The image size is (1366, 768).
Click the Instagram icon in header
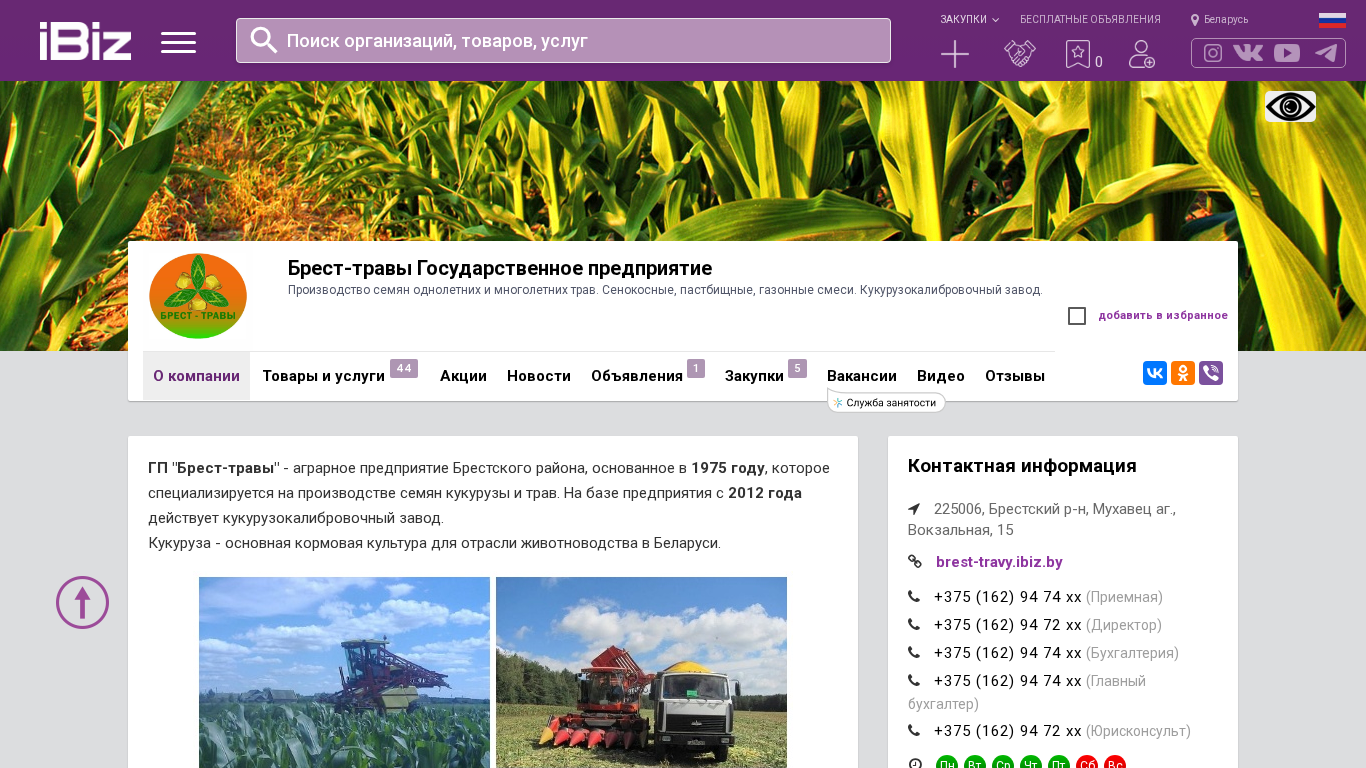click(1213, 53)
